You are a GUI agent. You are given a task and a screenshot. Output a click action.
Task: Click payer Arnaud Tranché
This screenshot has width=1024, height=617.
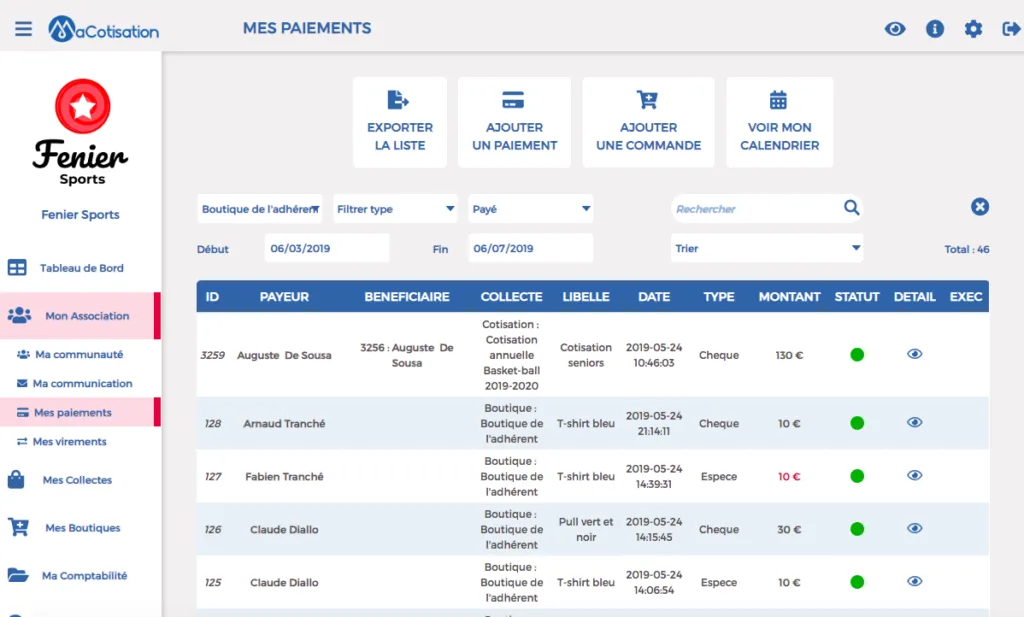pos(284,424)
